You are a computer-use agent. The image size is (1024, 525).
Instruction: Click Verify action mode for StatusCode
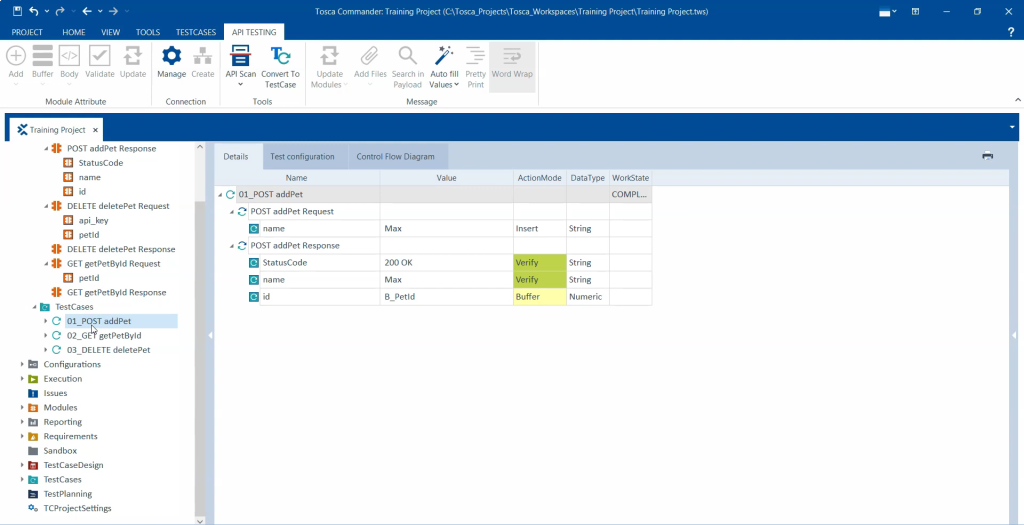coord(539,262)
